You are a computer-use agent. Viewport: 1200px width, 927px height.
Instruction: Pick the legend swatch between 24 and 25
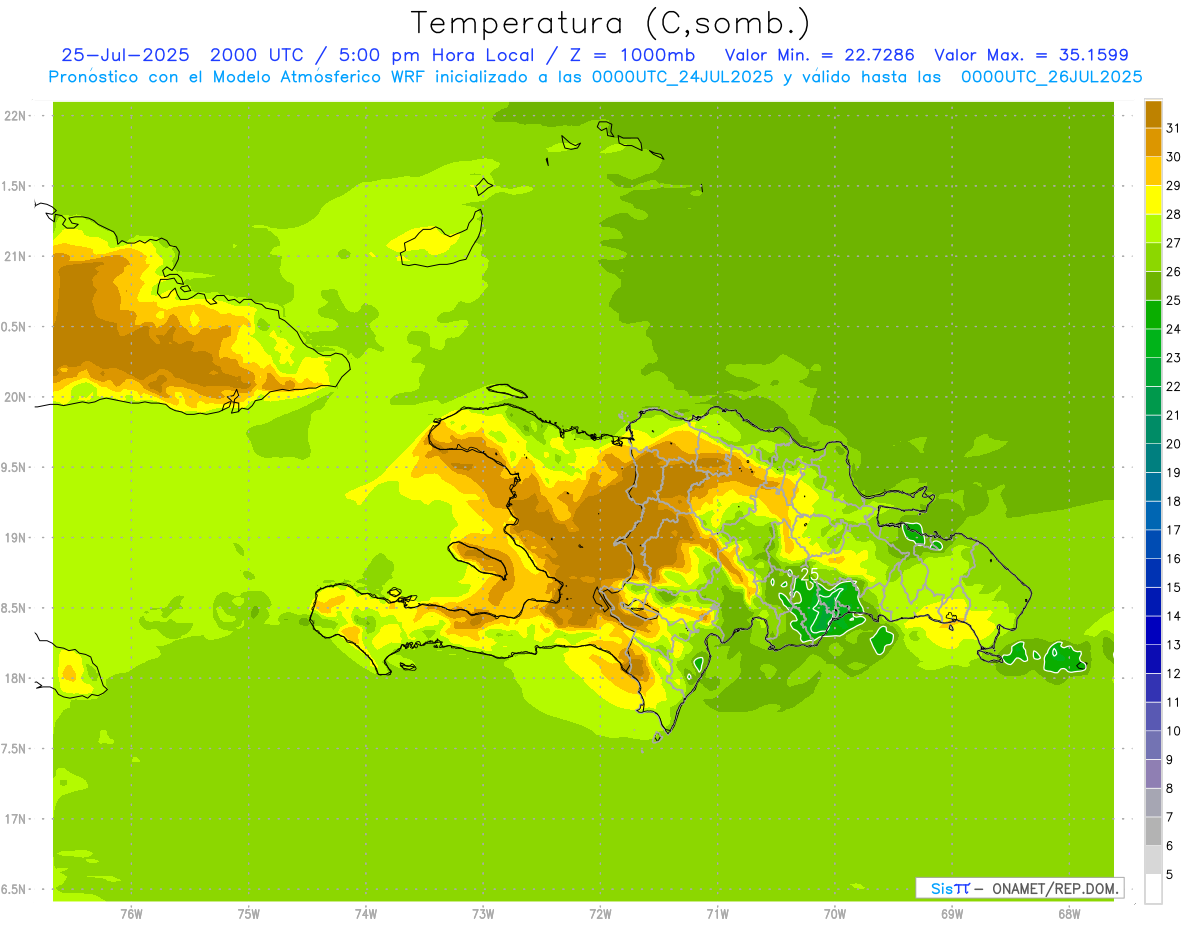point(1153,314)
